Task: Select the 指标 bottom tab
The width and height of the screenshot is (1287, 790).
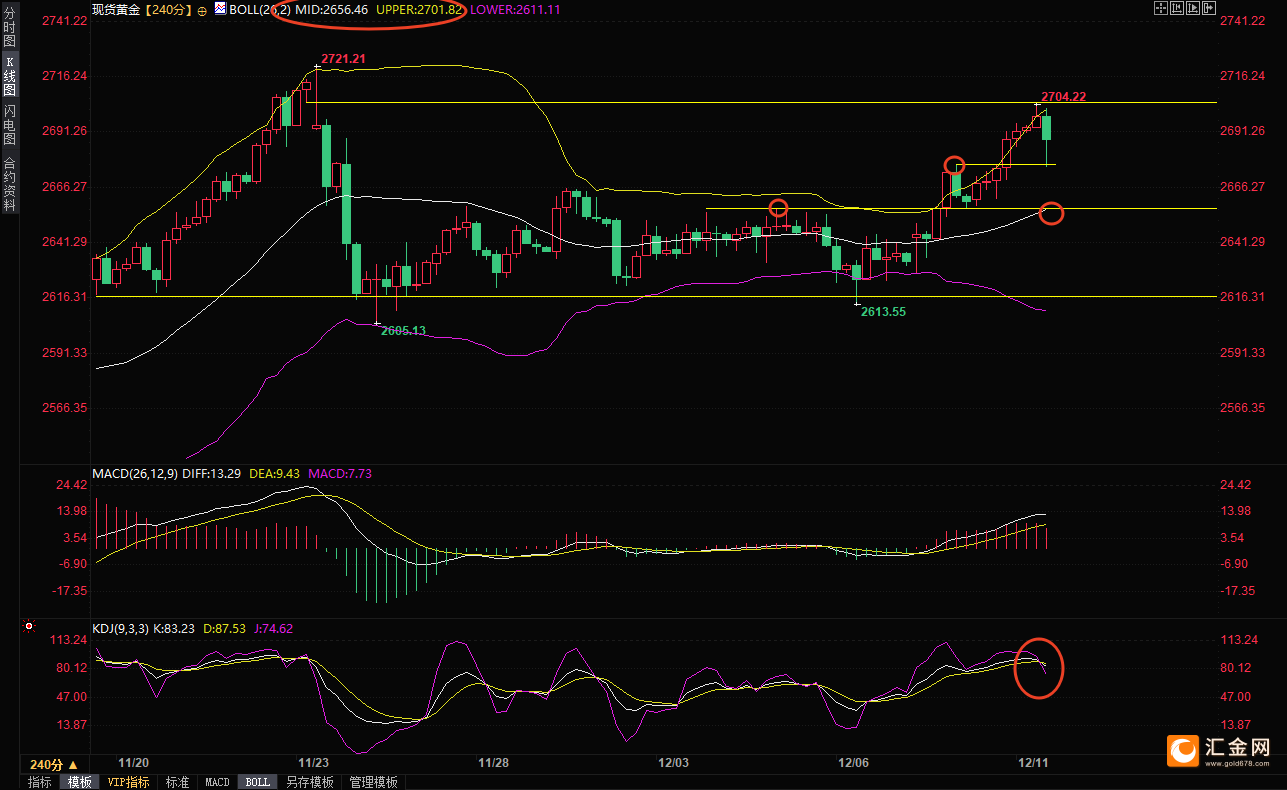Action: [x=40, y=782]
